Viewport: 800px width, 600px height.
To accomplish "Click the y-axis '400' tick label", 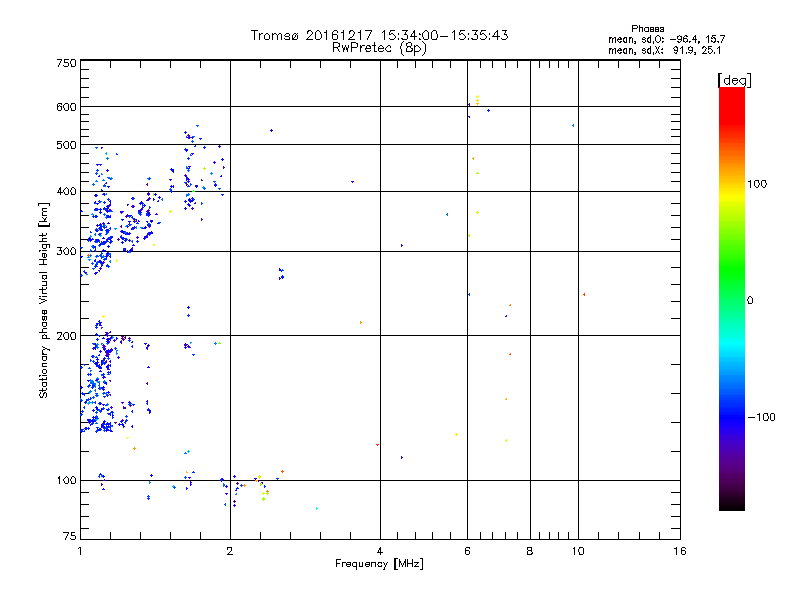I will click(x=66, y=191).
